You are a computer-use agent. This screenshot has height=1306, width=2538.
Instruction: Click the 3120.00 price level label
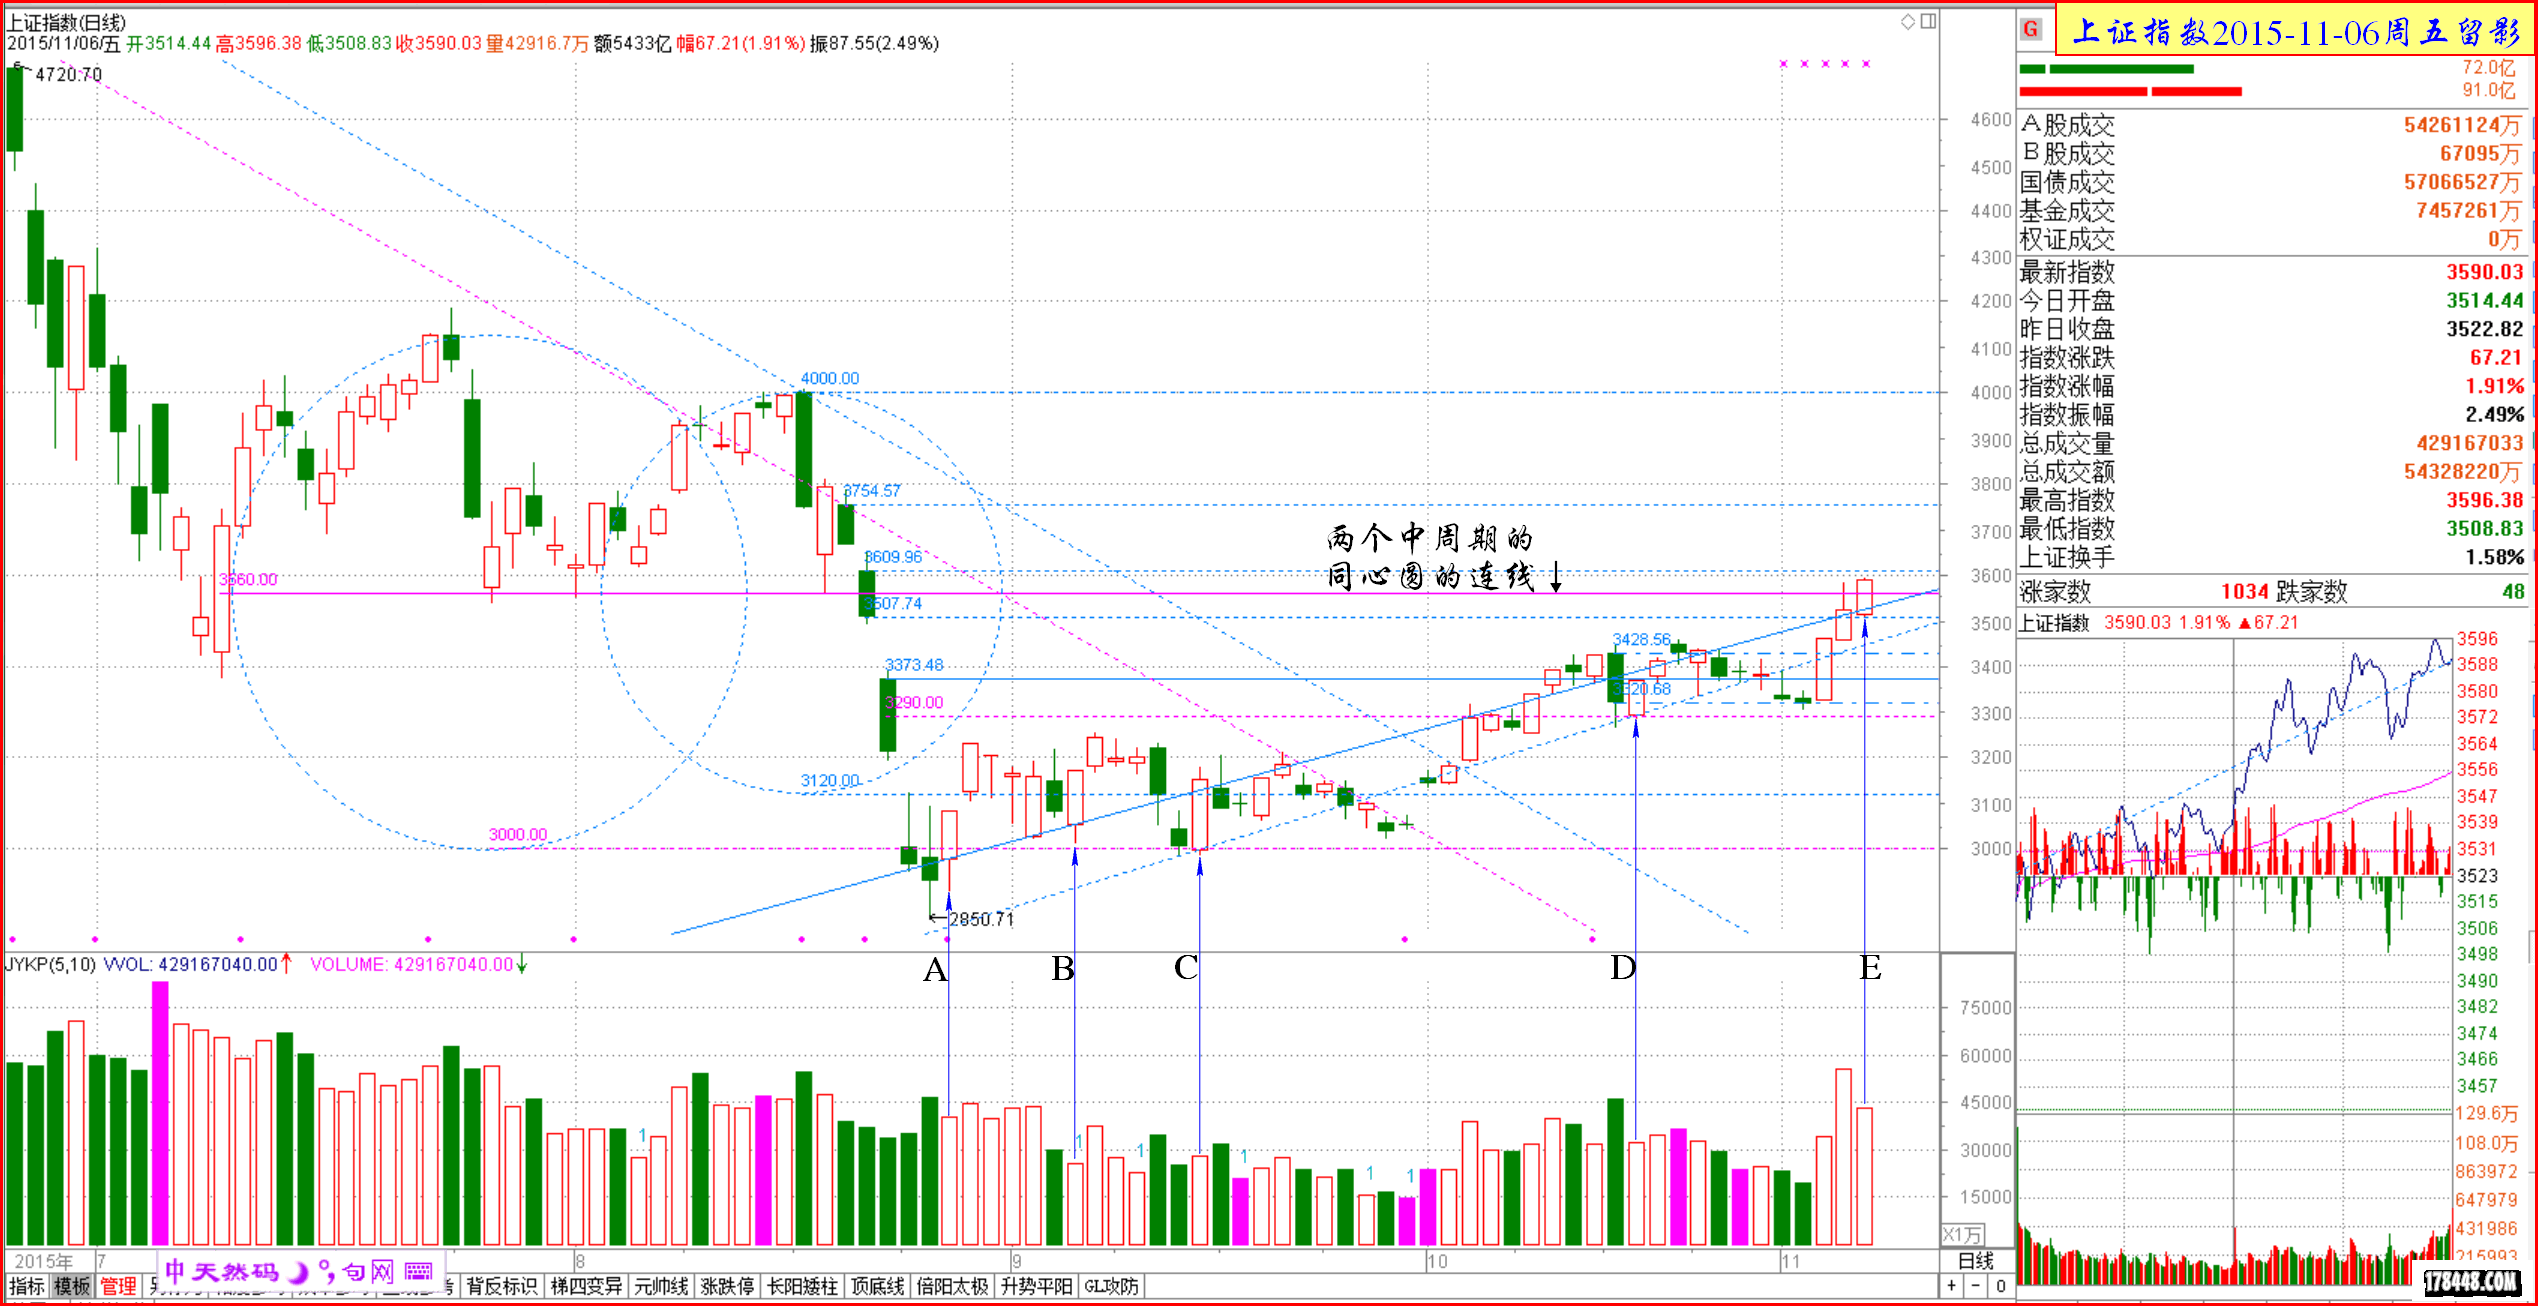point(830,780)
